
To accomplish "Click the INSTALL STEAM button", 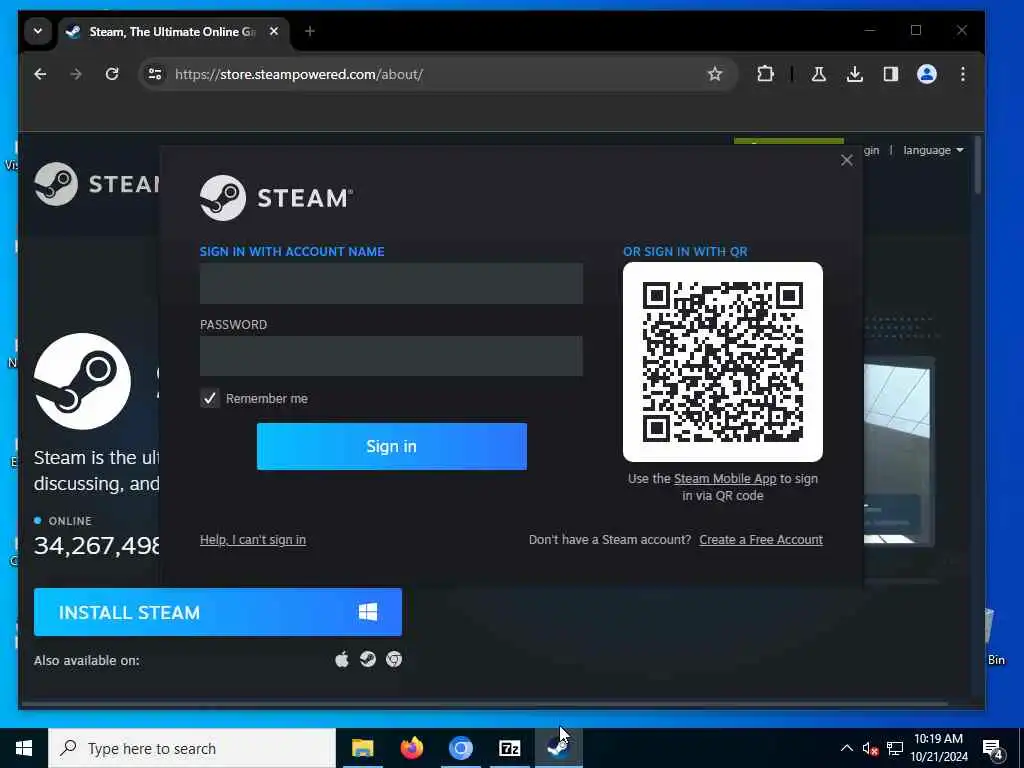I will click(217, 612).
